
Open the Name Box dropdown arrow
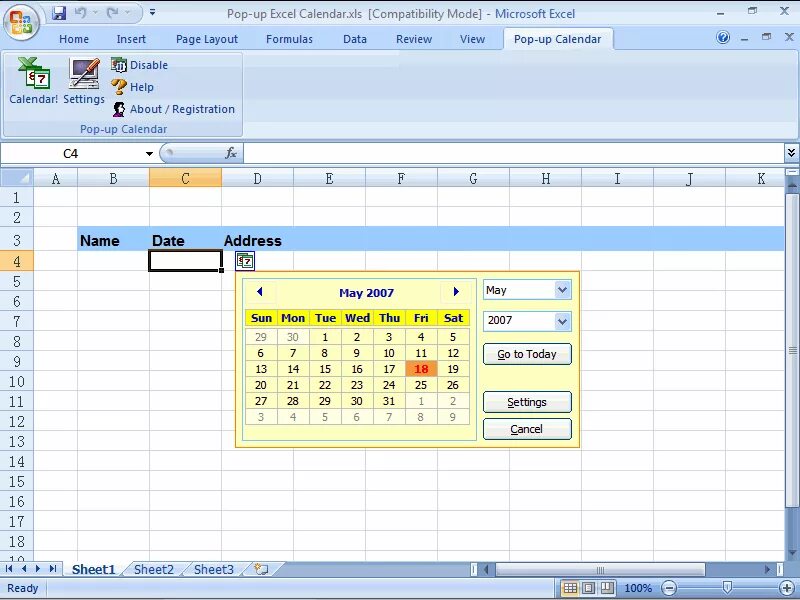pos(149,154)
